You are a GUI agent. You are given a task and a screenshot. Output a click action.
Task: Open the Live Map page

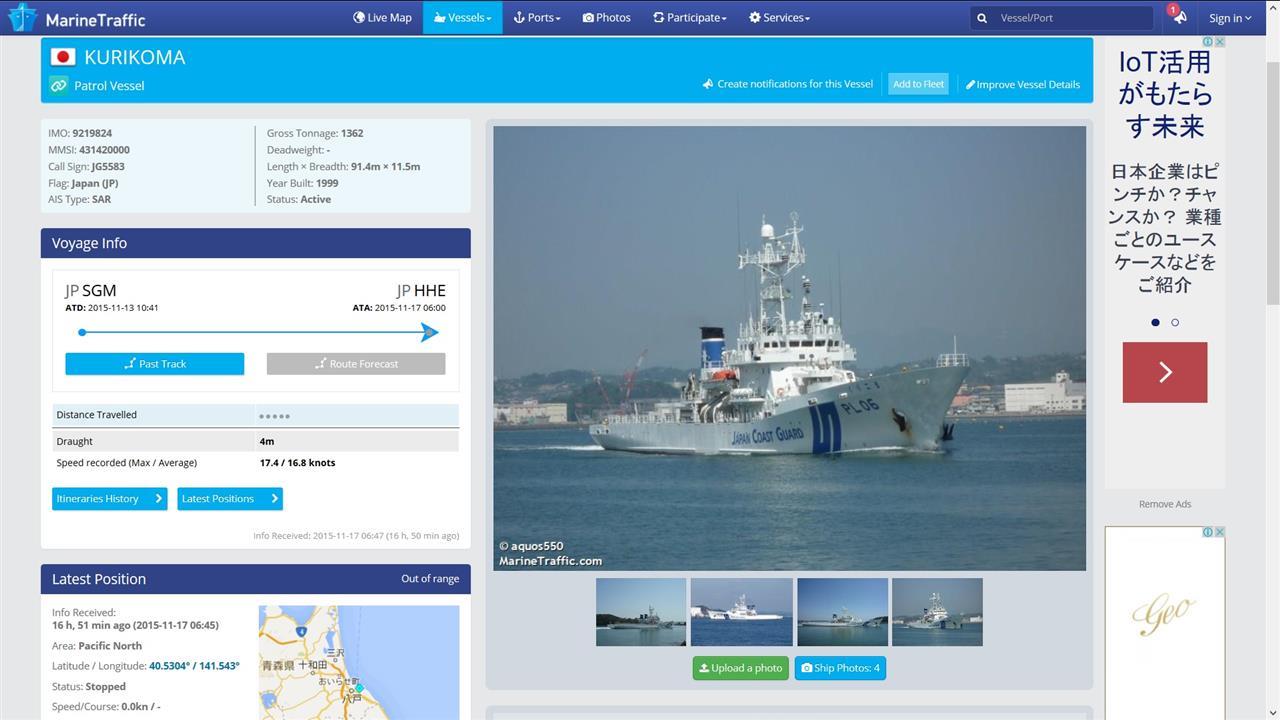tap(382, 17)
